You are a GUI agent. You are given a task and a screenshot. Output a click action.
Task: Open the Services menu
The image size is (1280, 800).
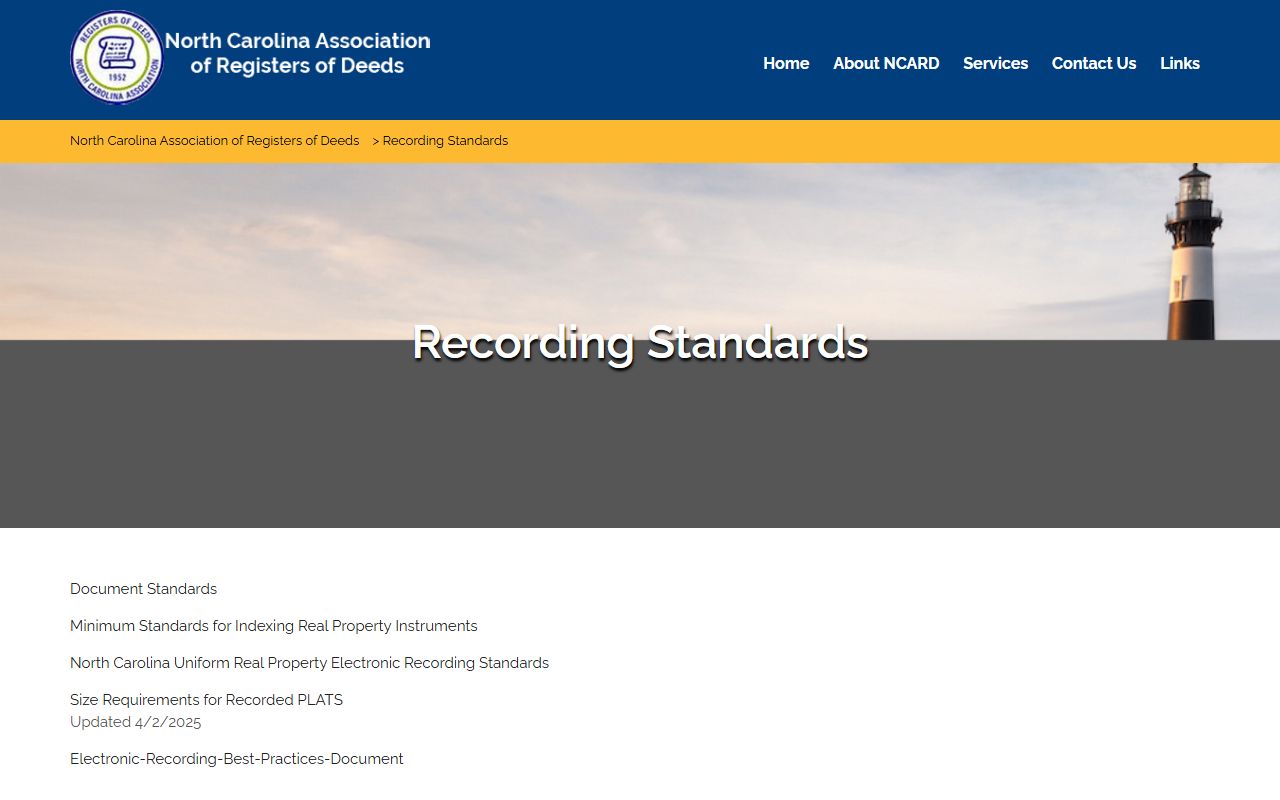click(995, 63)
